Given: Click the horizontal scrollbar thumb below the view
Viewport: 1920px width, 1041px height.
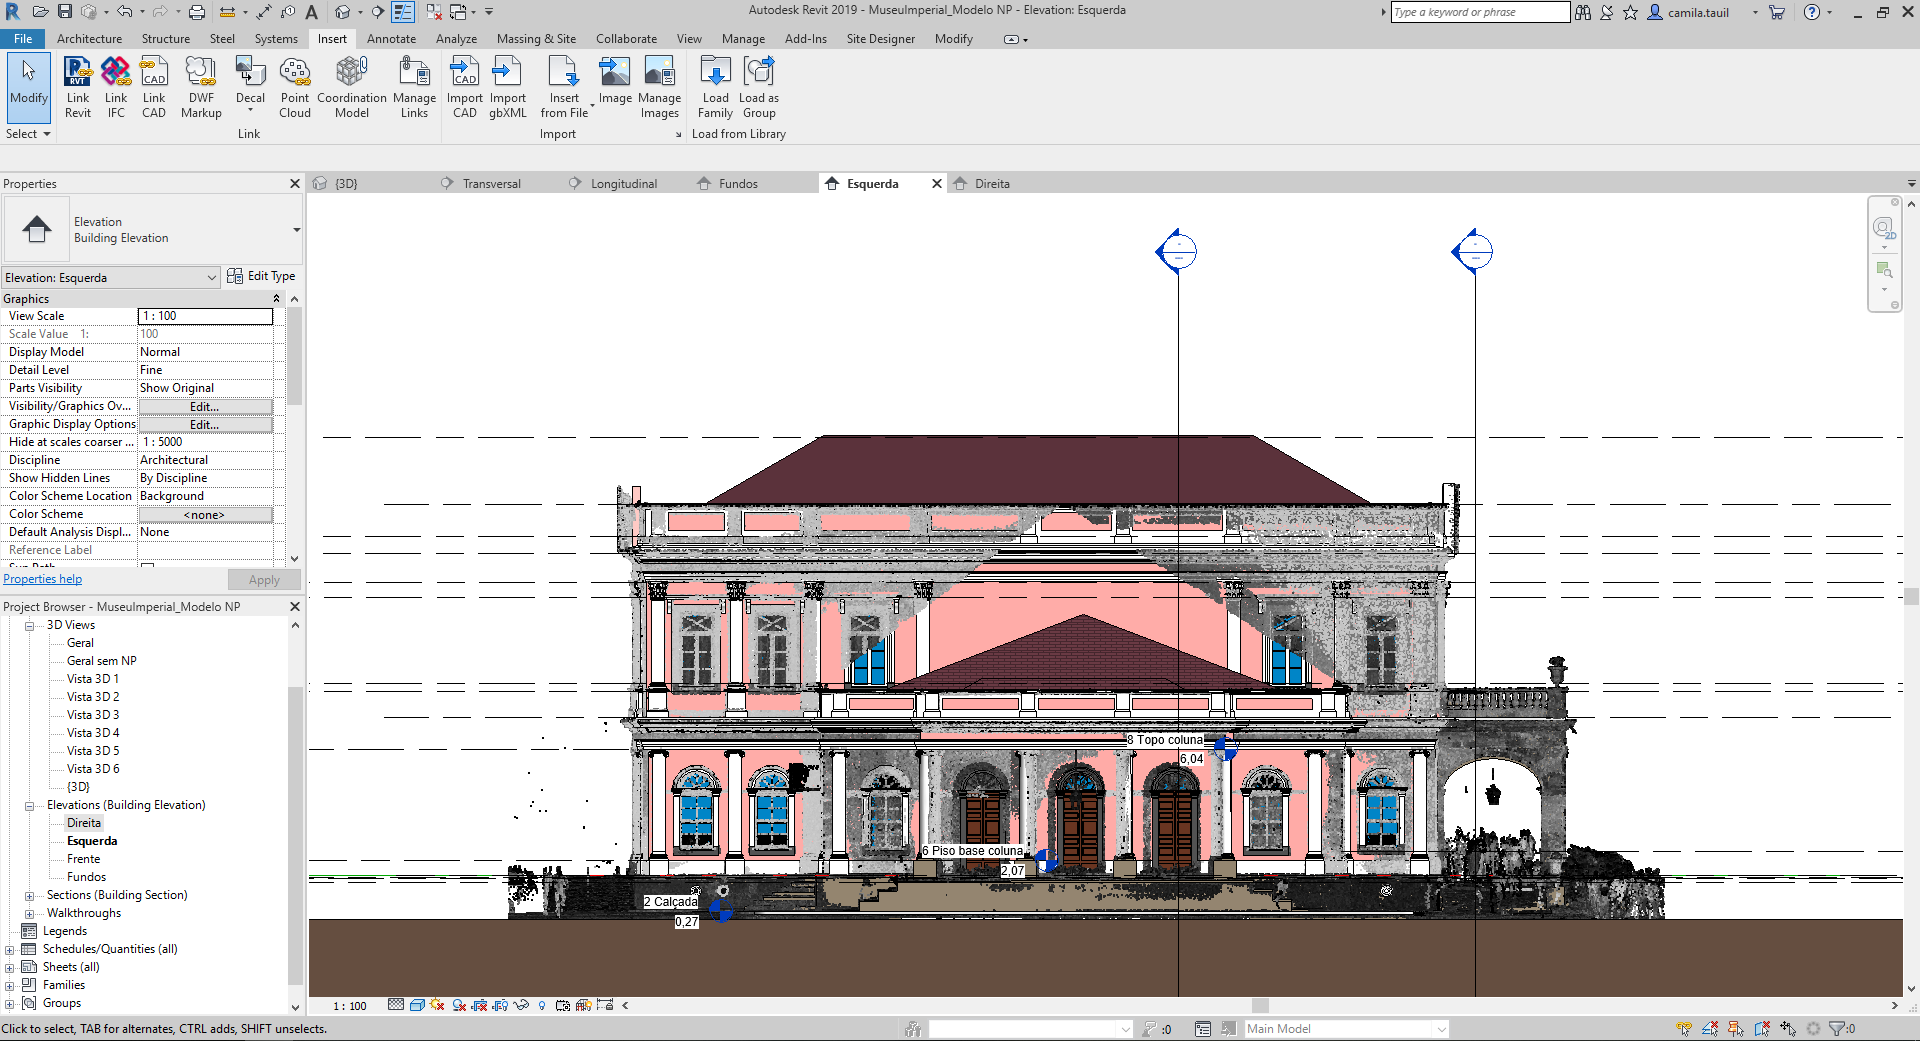Looking at the screenshot, I should coord(1260,1006).
